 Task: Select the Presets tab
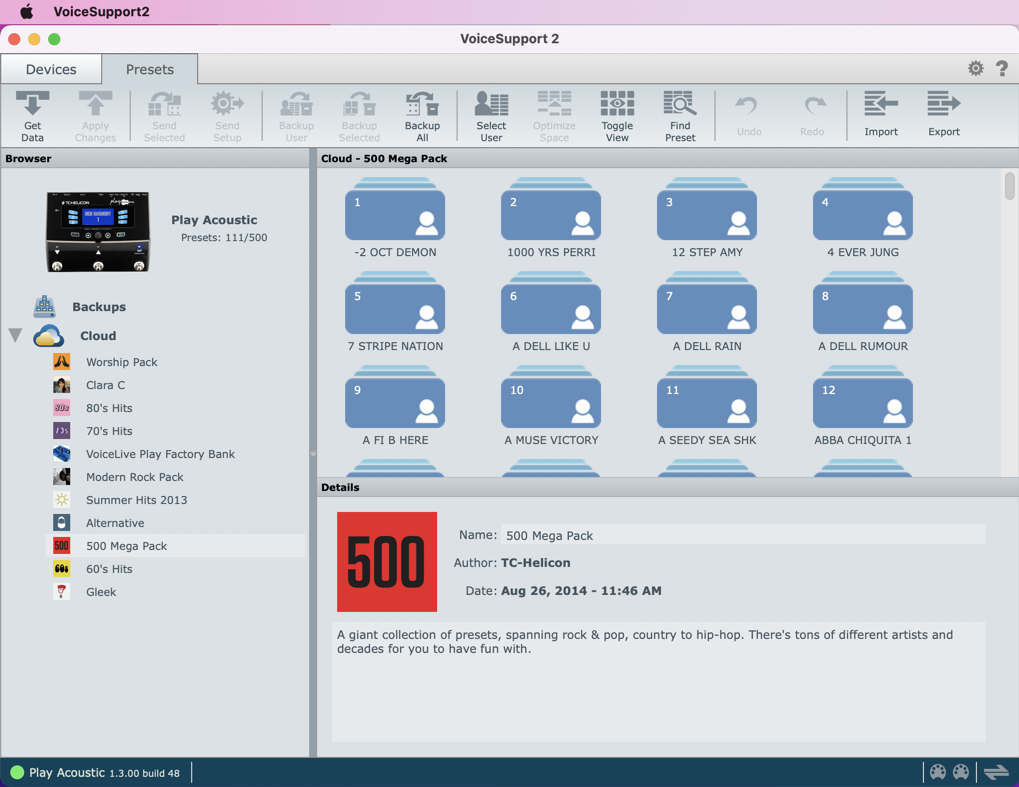click(x=150, y=69)
